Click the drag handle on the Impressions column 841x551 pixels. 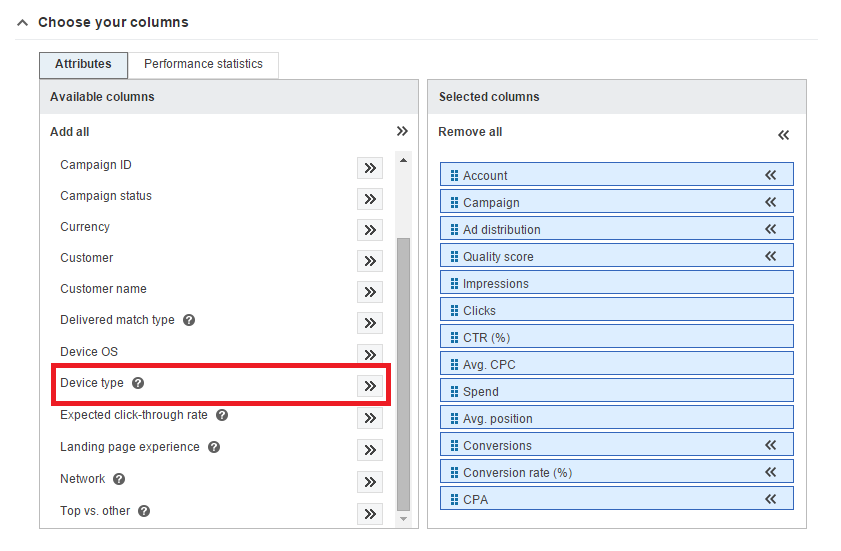(x=455, y=284)
